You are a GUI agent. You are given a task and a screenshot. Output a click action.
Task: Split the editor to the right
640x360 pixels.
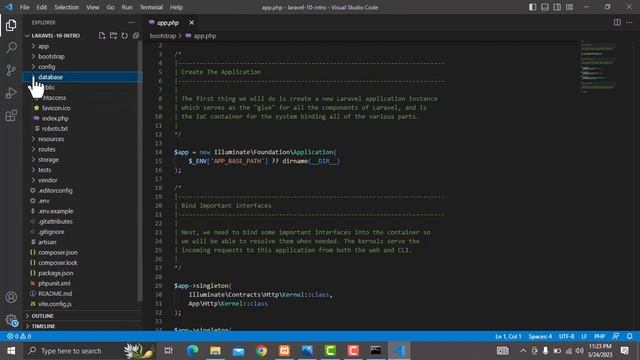617,22
